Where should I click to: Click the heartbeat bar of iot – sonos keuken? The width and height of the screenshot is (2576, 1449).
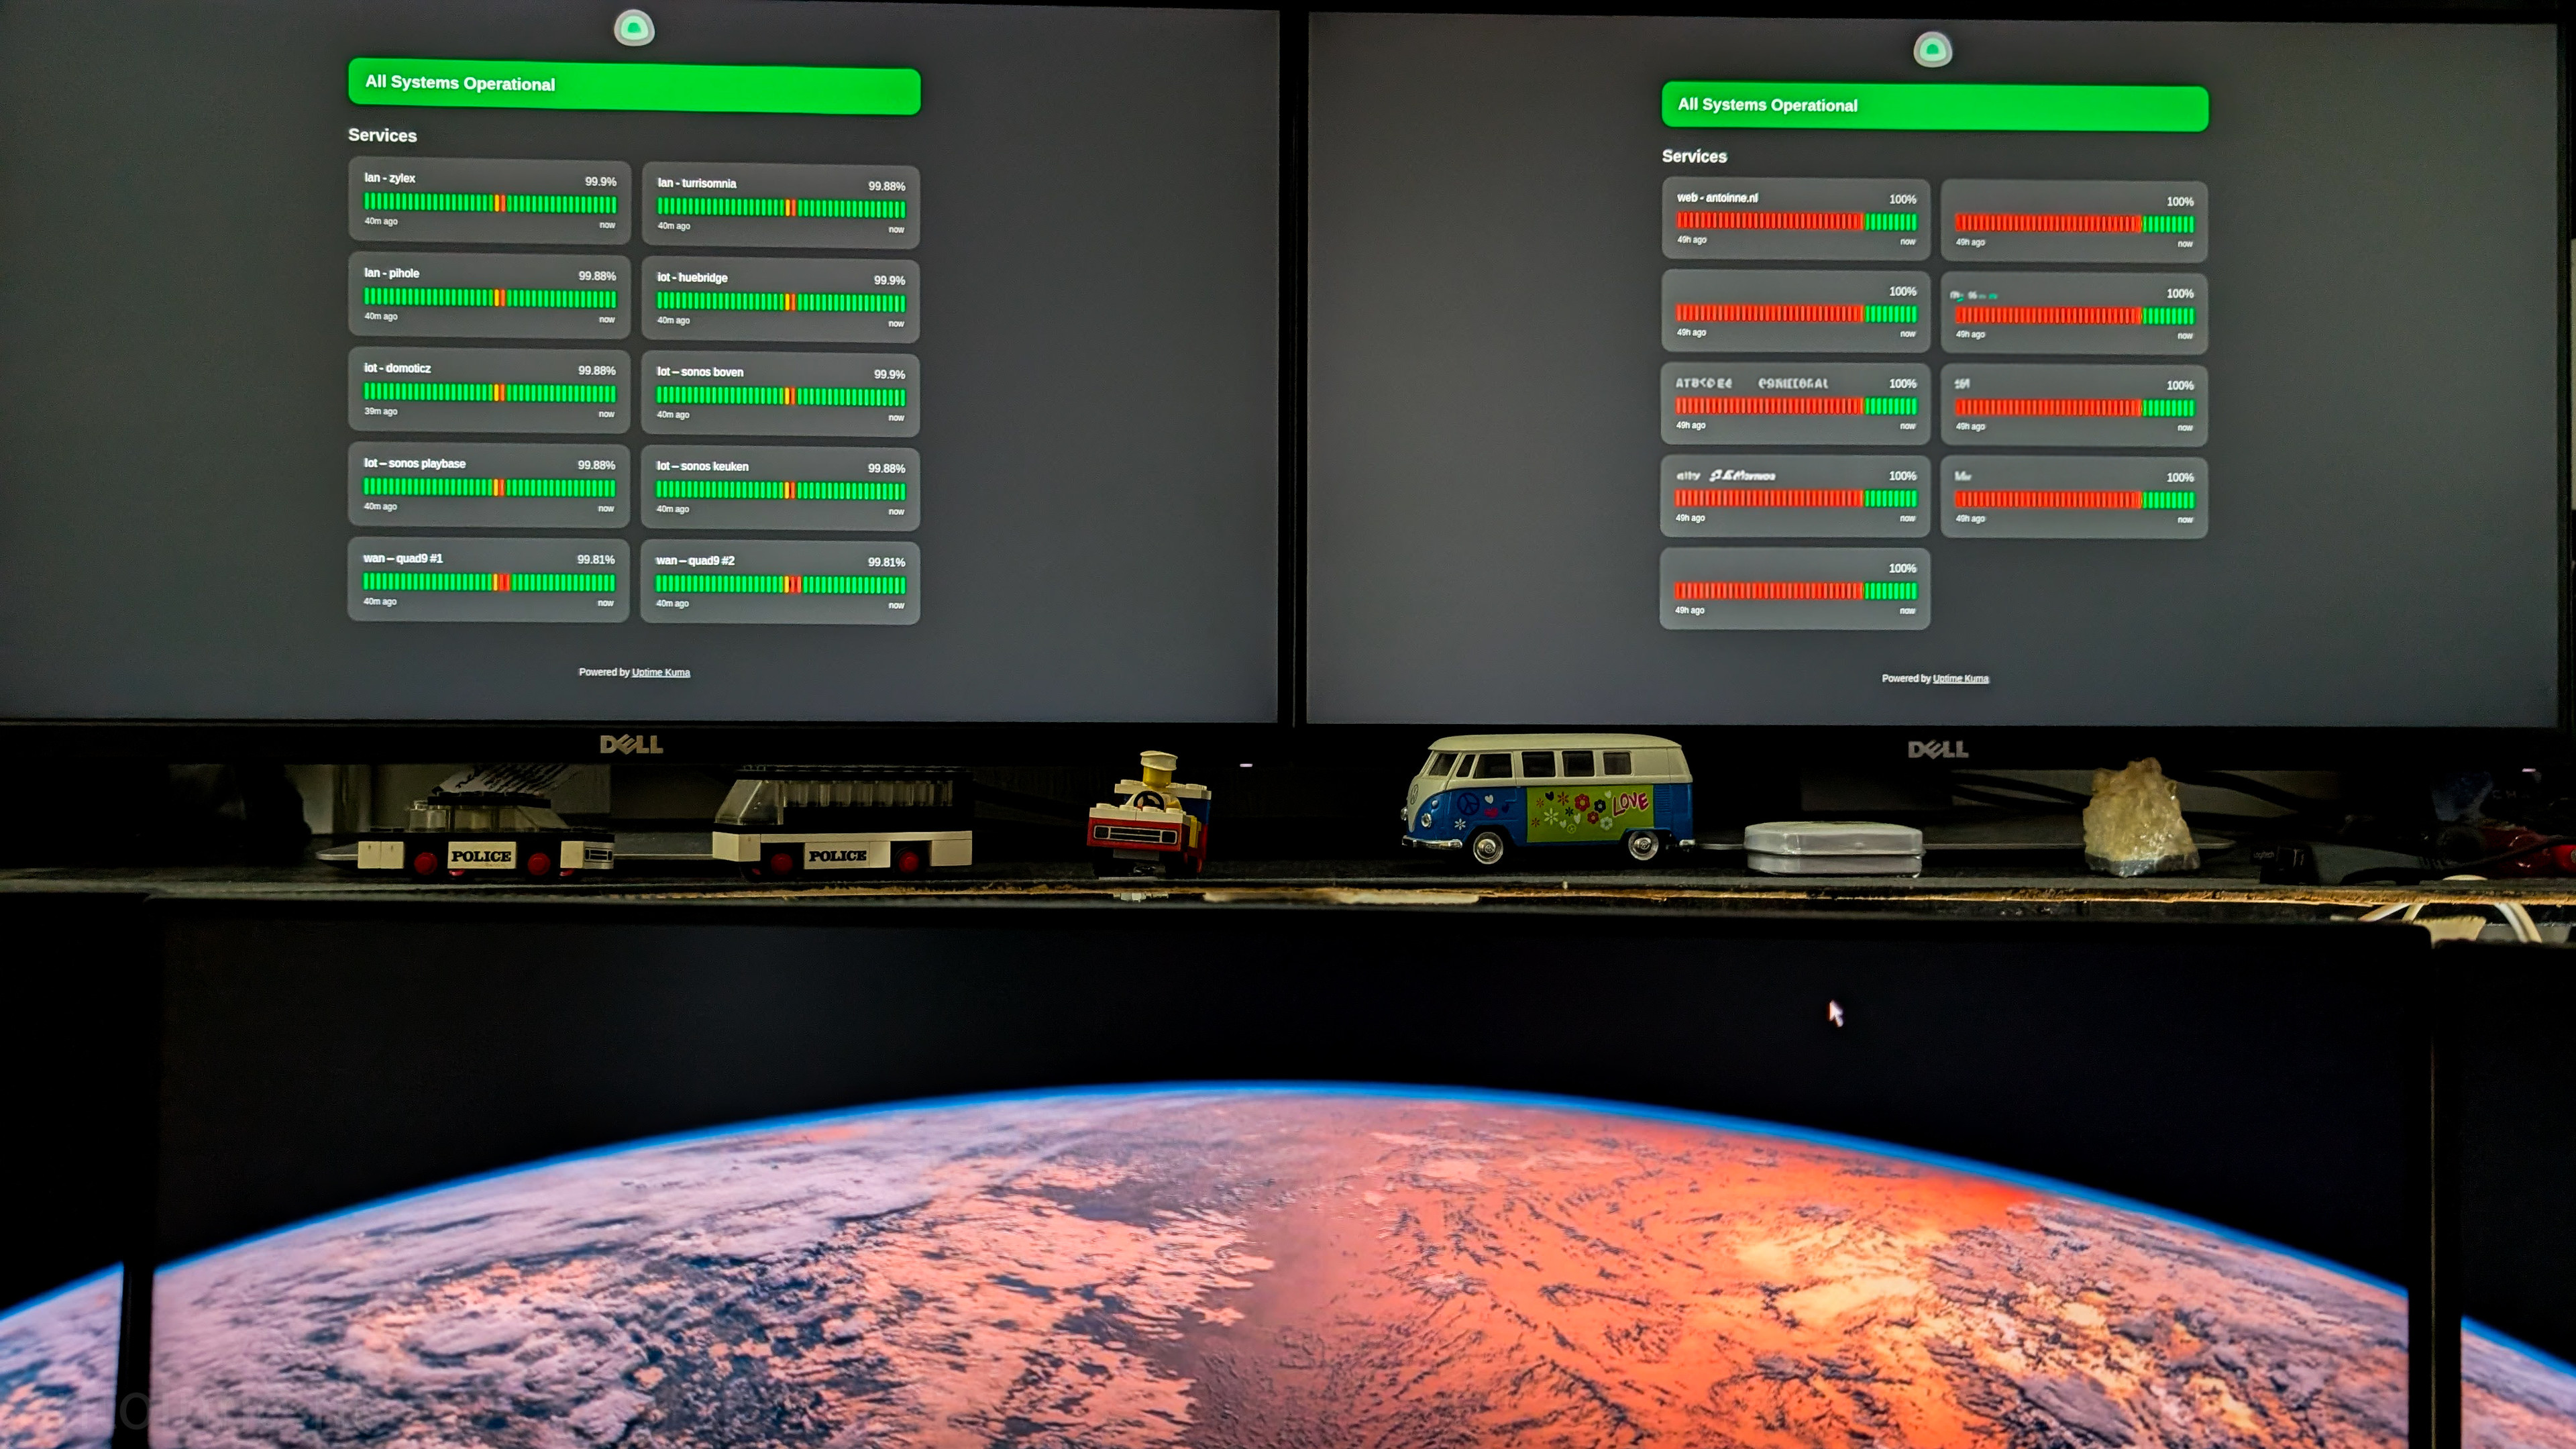click(x=780, y=490)
